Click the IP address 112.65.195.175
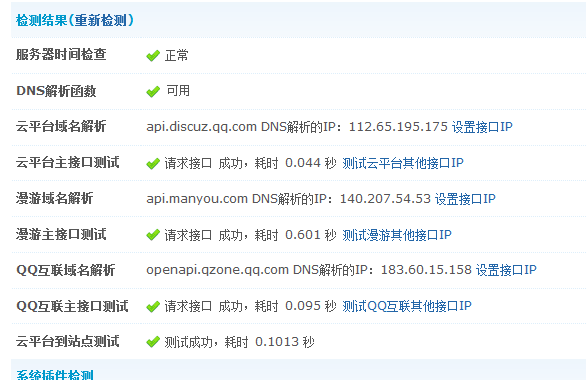This screenshot has width=586, height=380. (398, 127)
